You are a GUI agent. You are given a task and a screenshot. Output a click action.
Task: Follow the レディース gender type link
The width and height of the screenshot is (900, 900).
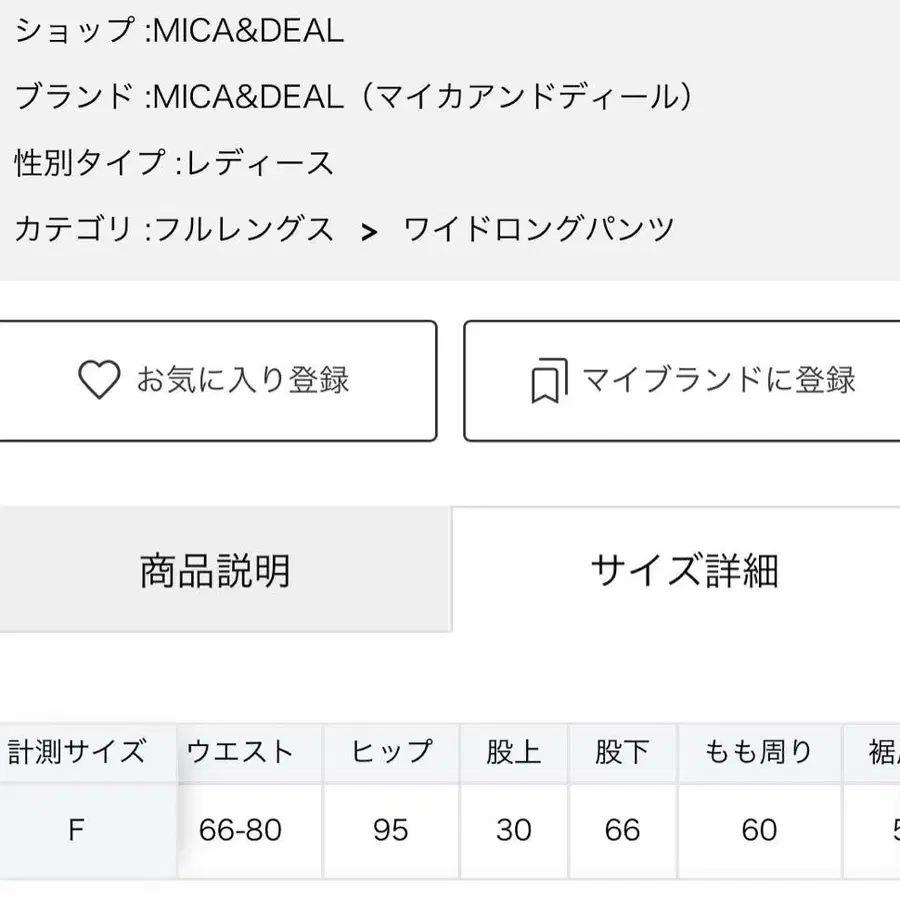[256, 162]
